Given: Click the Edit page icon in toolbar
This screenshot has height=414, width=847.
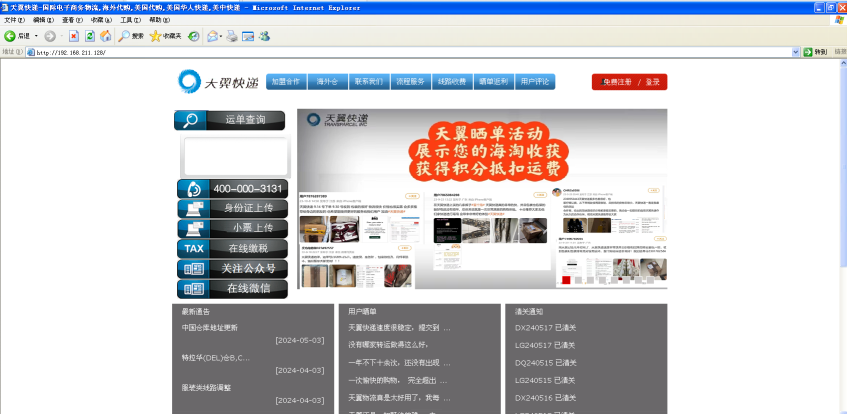Looking at the screenshot, I should click(x=248, y=36).
